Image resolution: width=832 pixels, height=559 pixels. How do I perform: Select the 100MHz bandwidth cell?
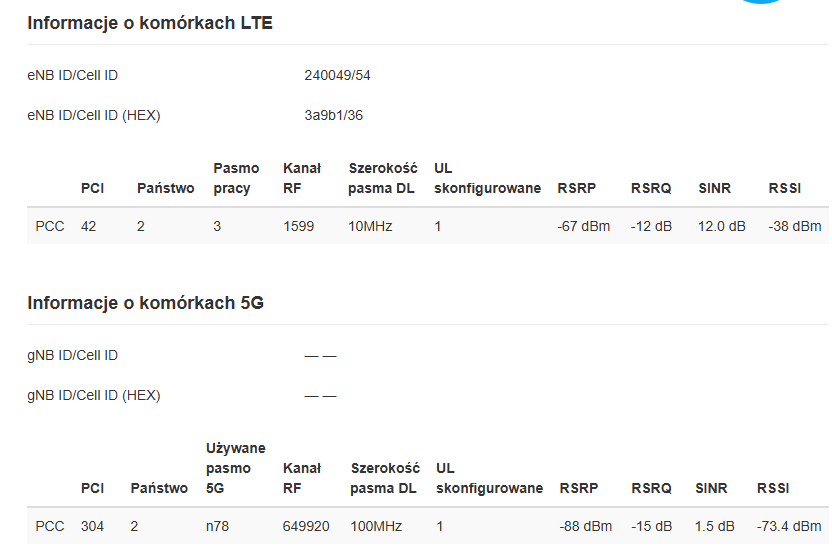click(x=376, y=526)
